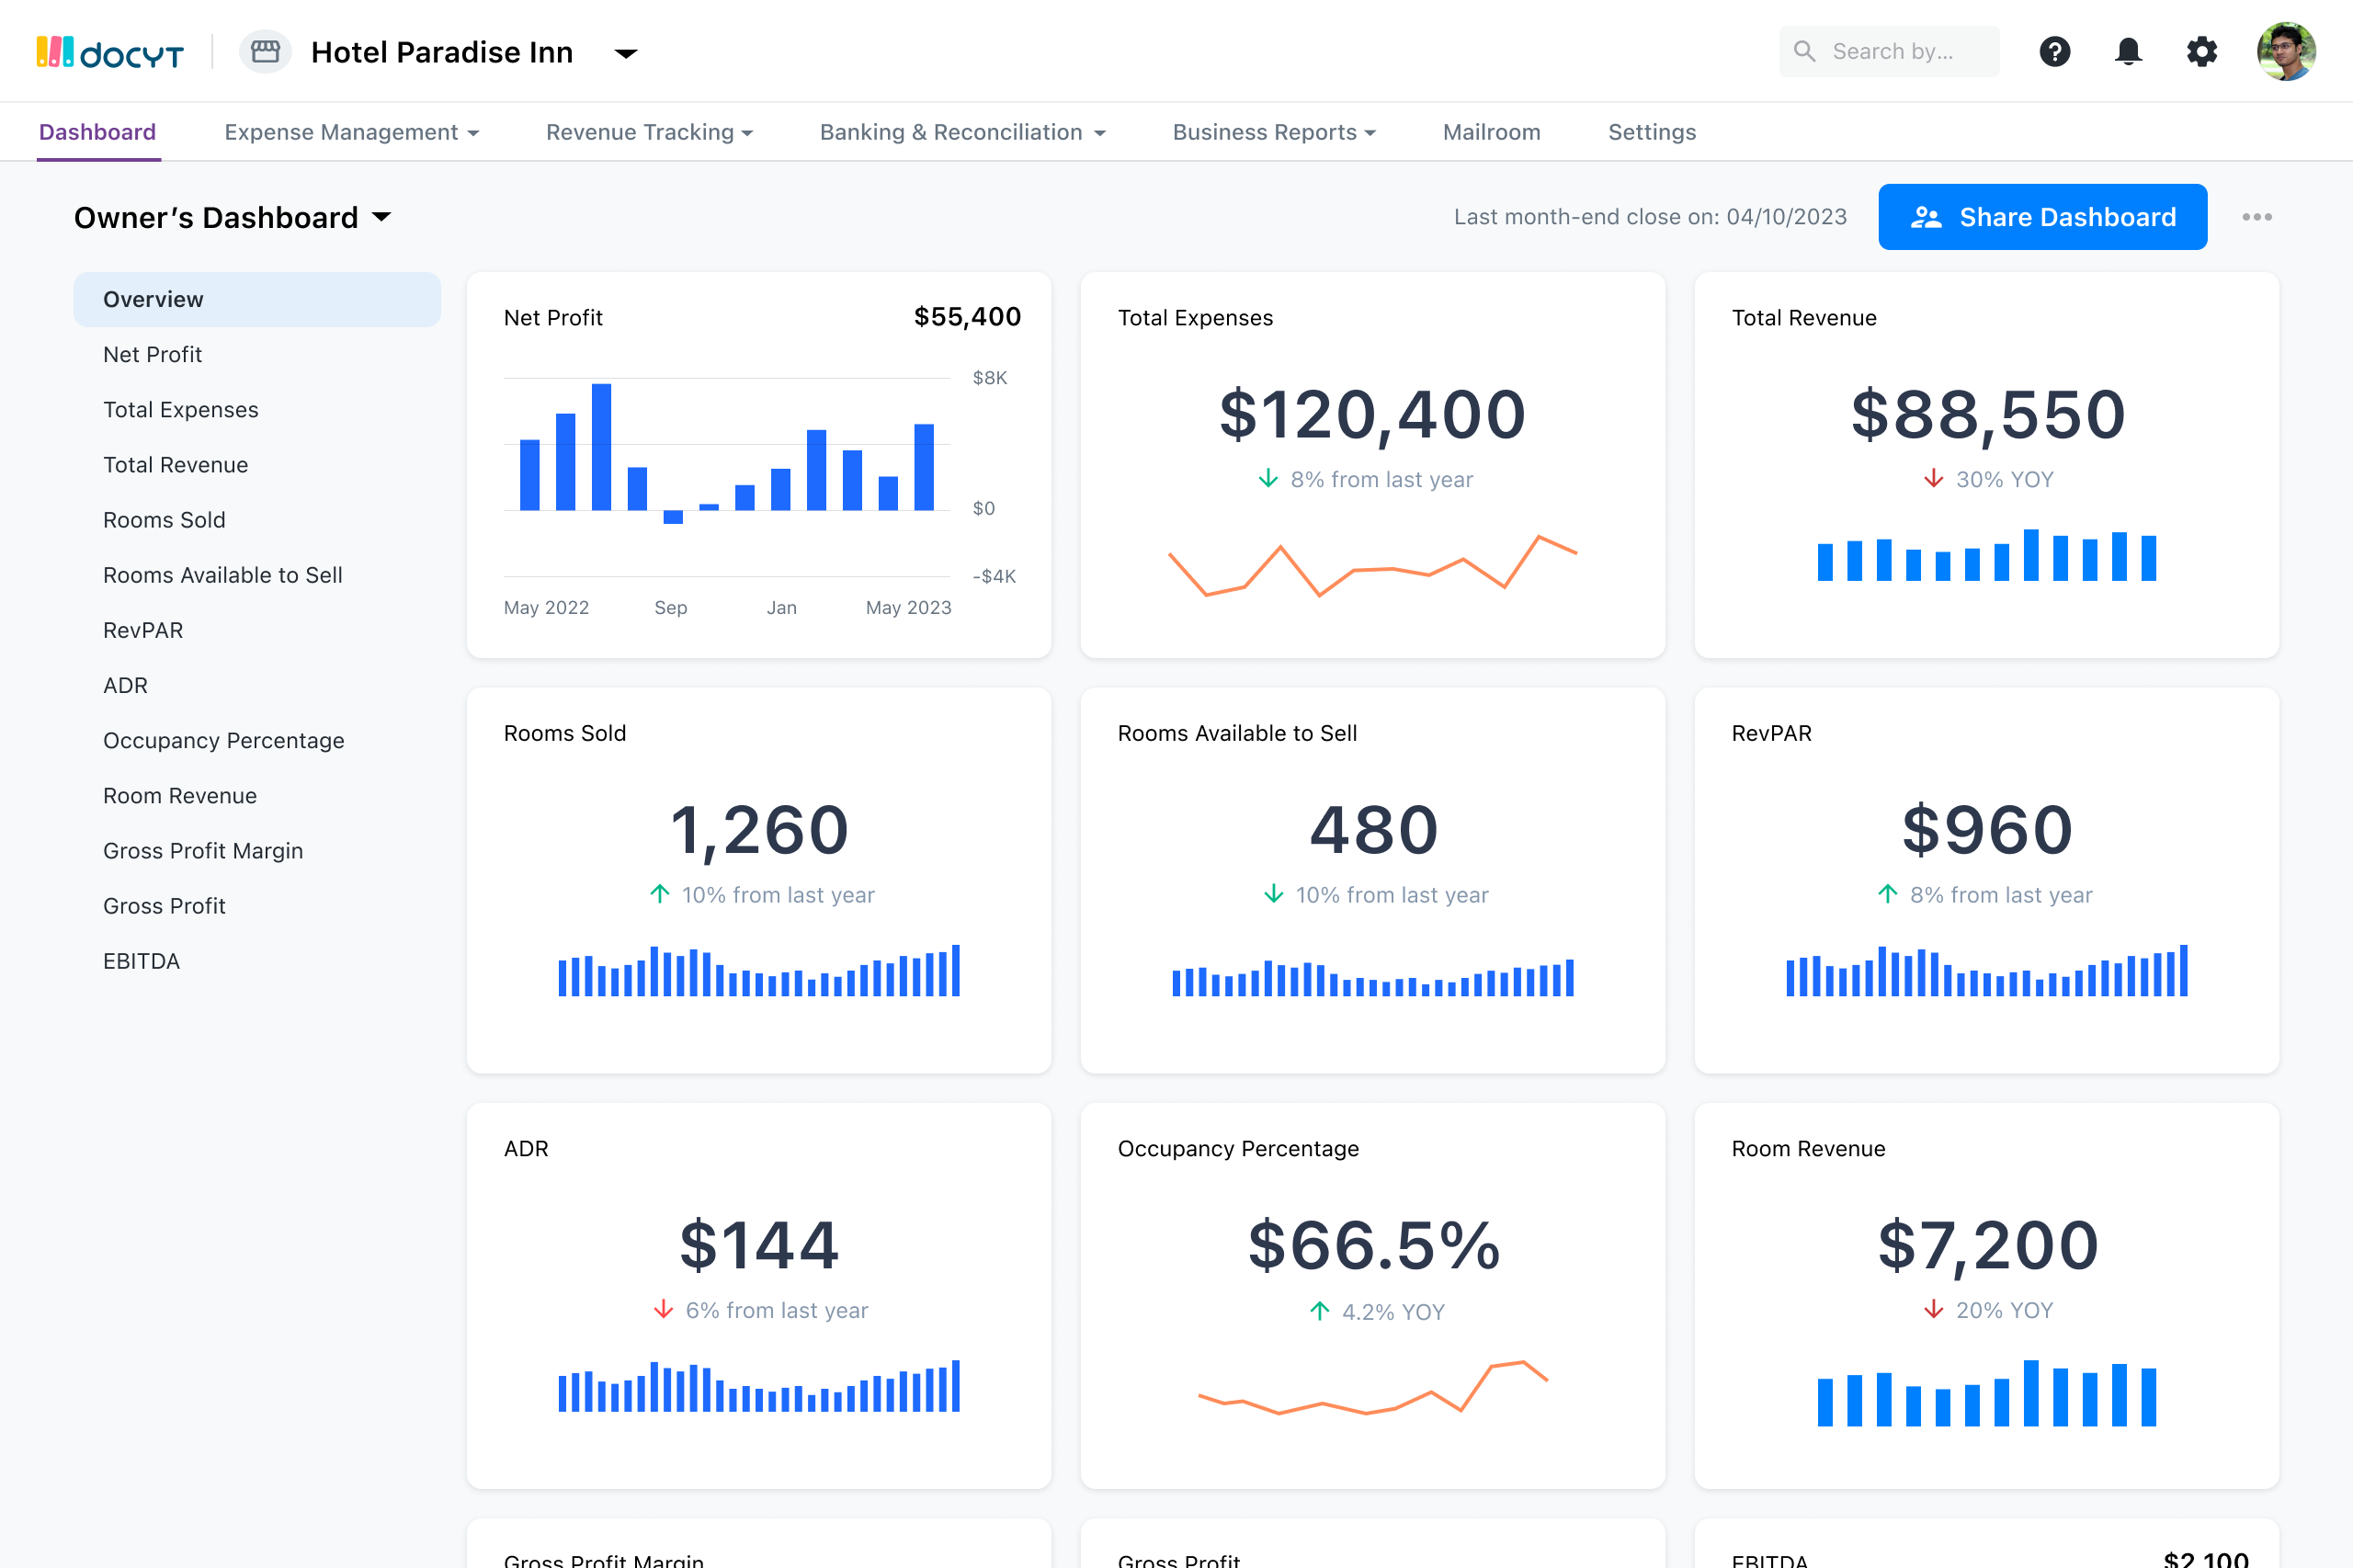The width and height of the screenshot is (2353, 1568).
Task: Select Net Profit in the sidebar
Action: click(x=153, y=354)
